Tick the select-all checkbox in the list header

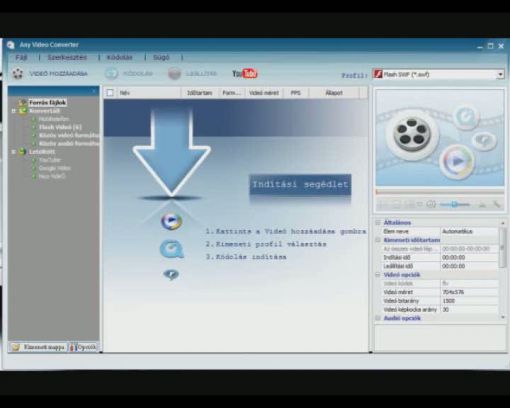coord(110,93)
